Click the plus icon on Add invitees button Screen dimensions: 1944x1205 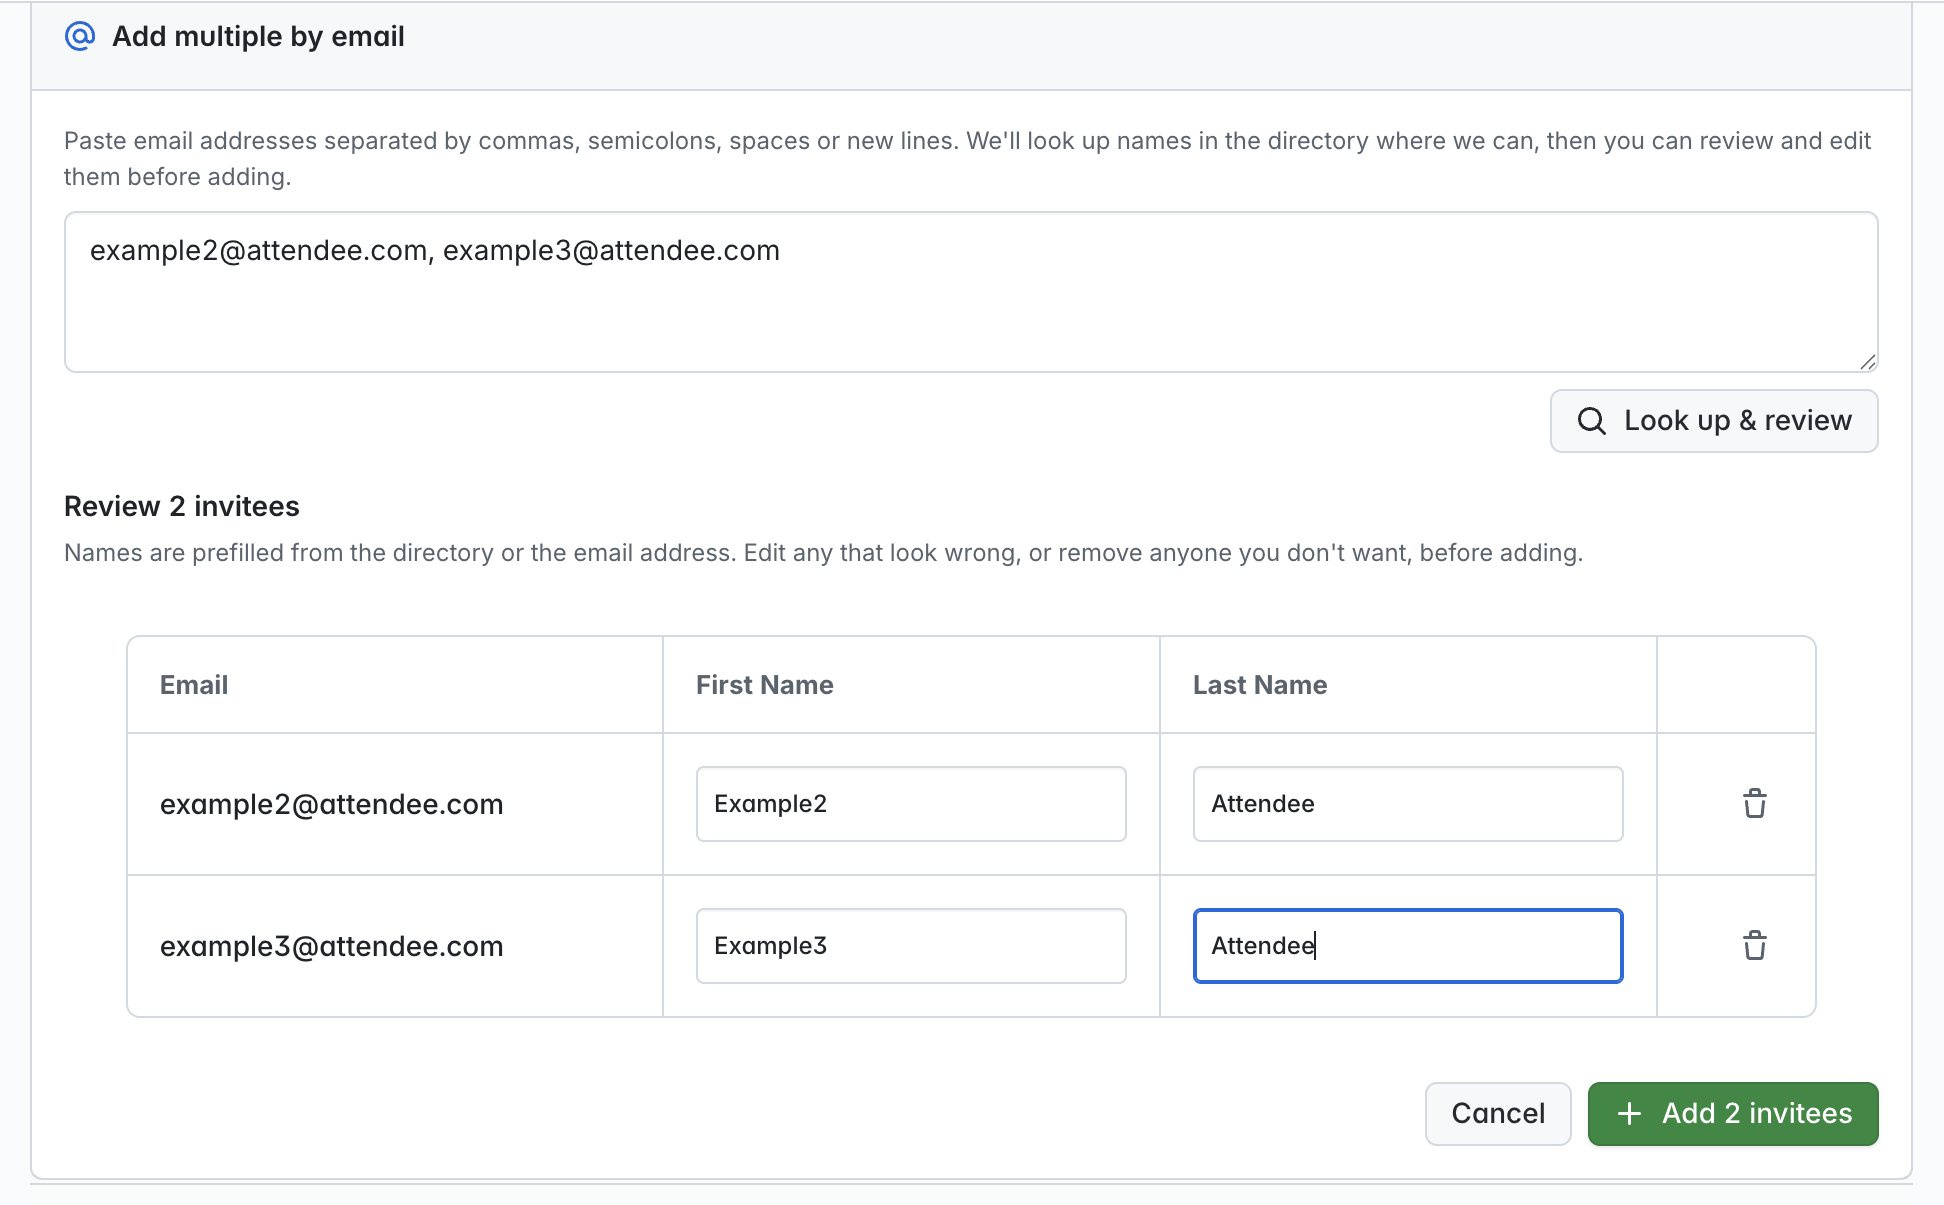(1629, 1114)
